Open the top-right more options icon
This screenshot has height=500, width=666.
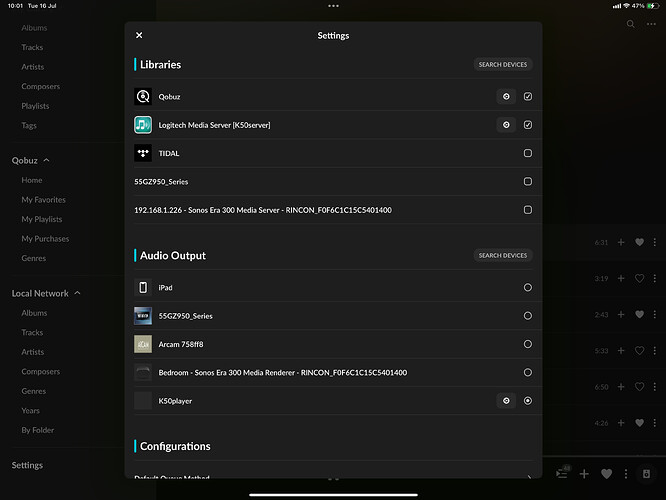651,24
